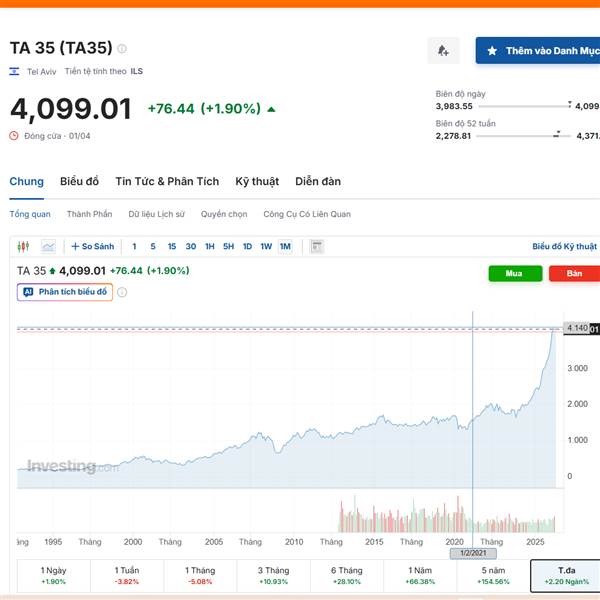The image size is (600, 600).
Task: Click the star Thêm vào Danh Mục button
Action: [x=538, y=50]
